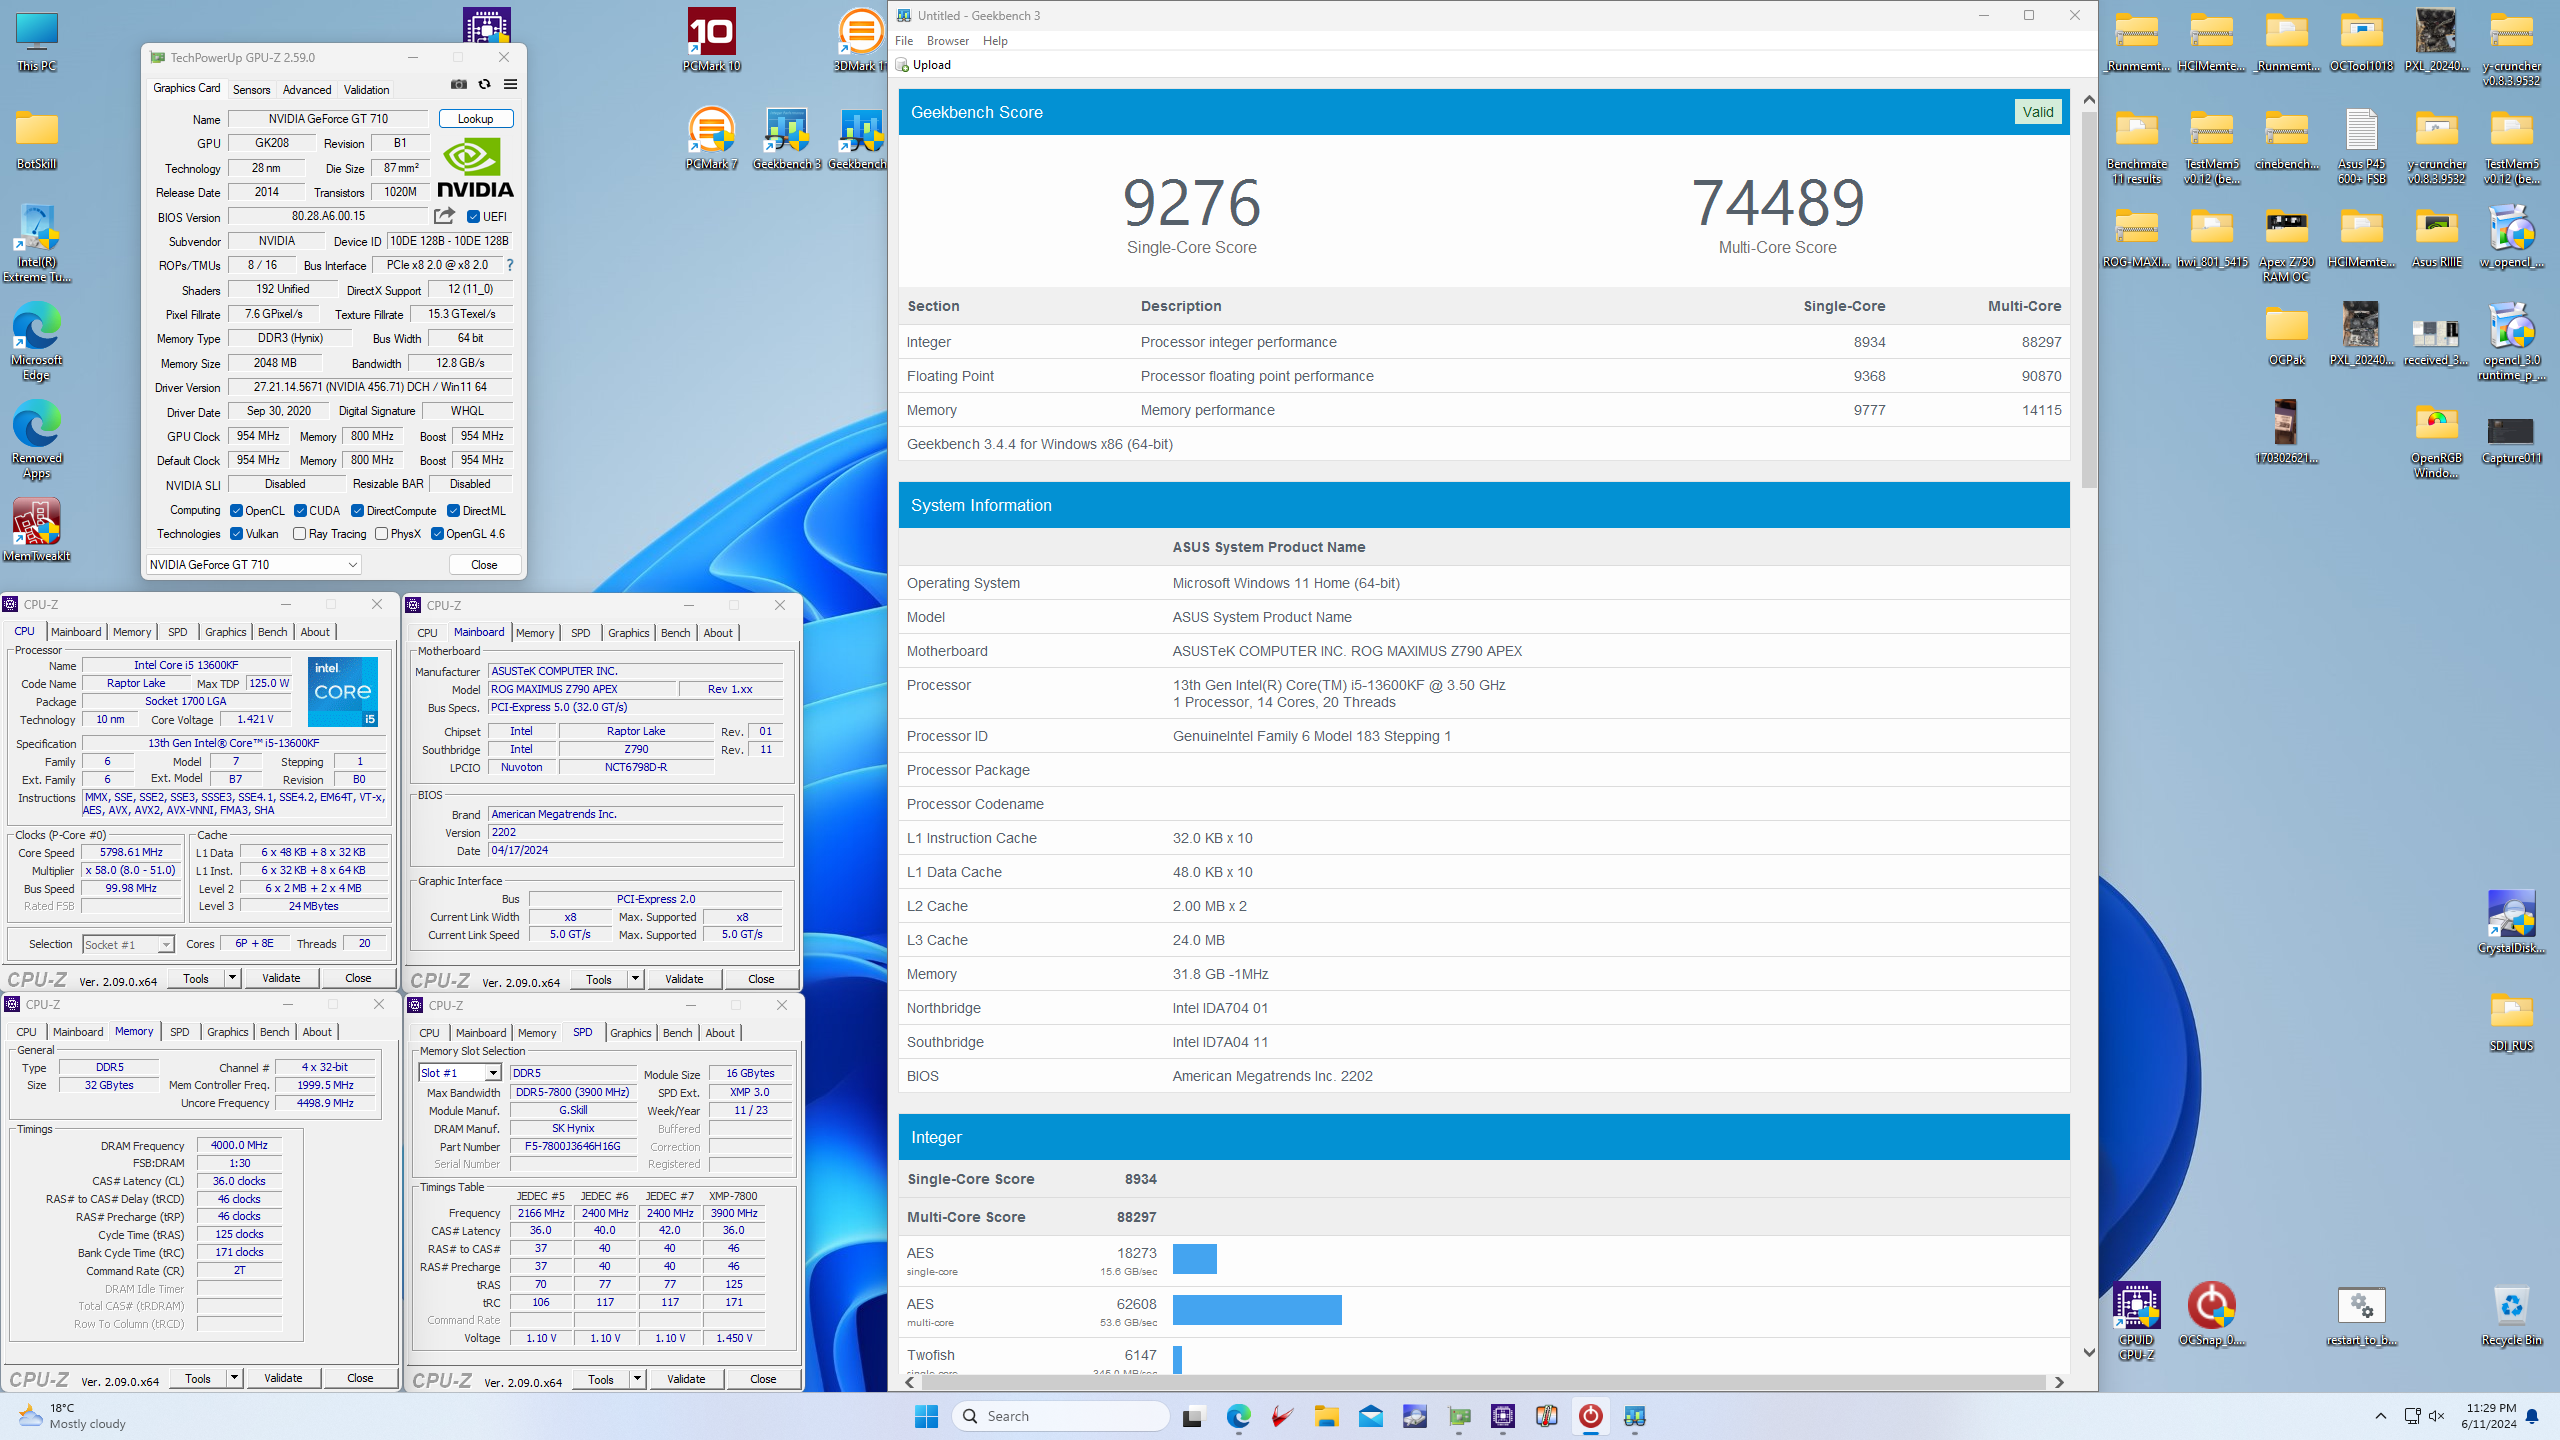Toggle the CUDA checkbox
2560x1440 pixels.
pos(300,511)
